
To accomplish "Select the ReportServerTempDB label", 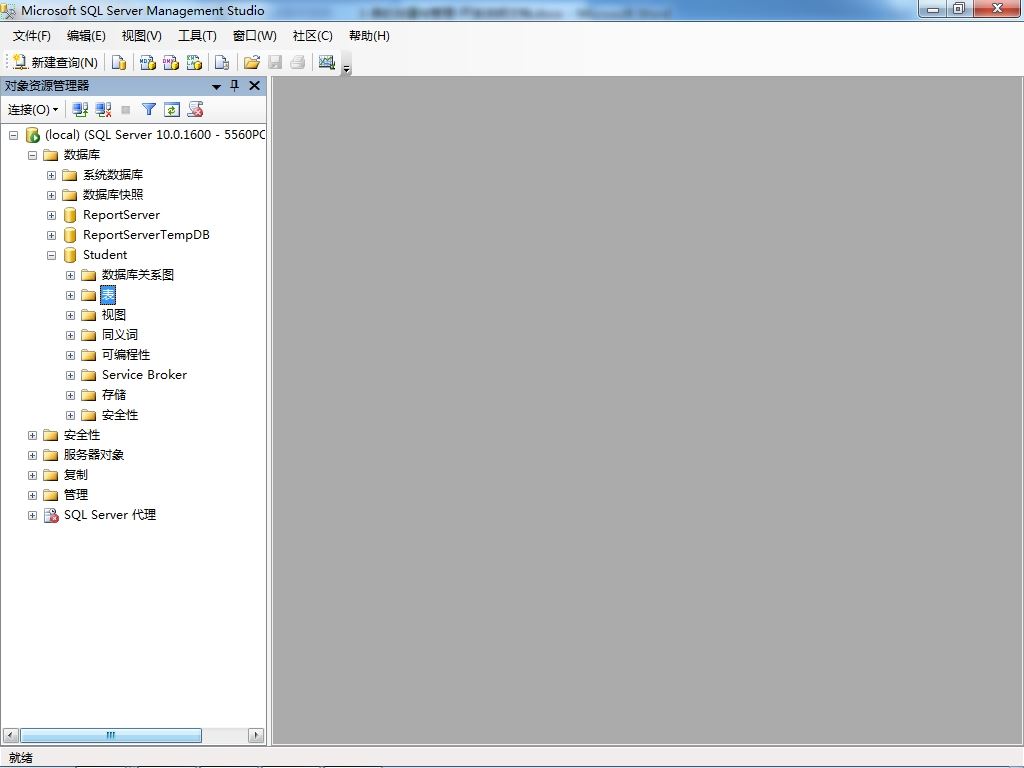I will coord(146,234).
